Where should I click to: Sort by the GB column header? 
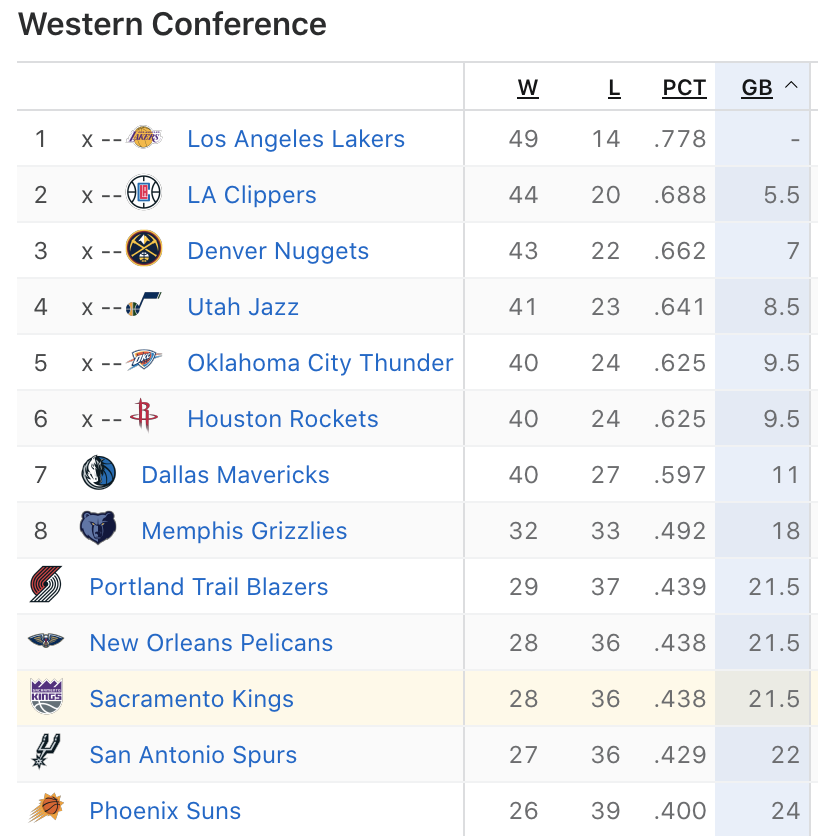click(x=757, y=88)
